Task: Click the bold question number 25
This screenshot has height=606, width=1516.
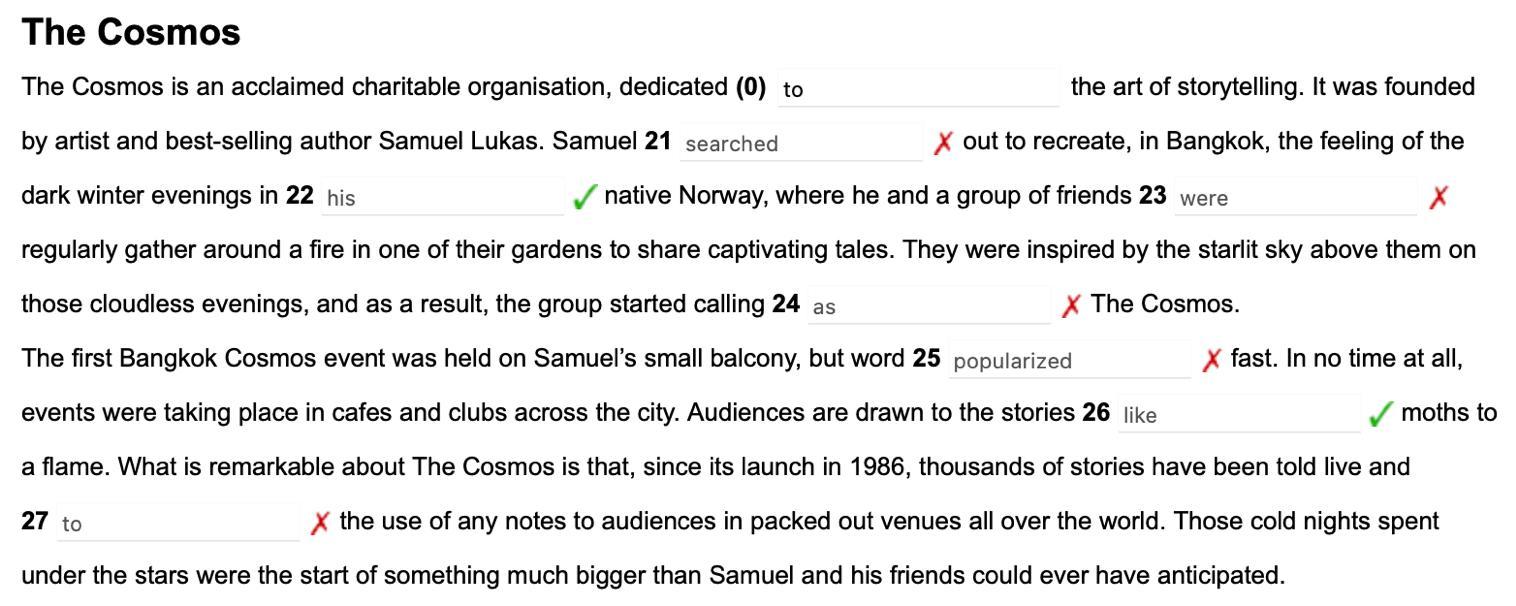Action: 926,358
